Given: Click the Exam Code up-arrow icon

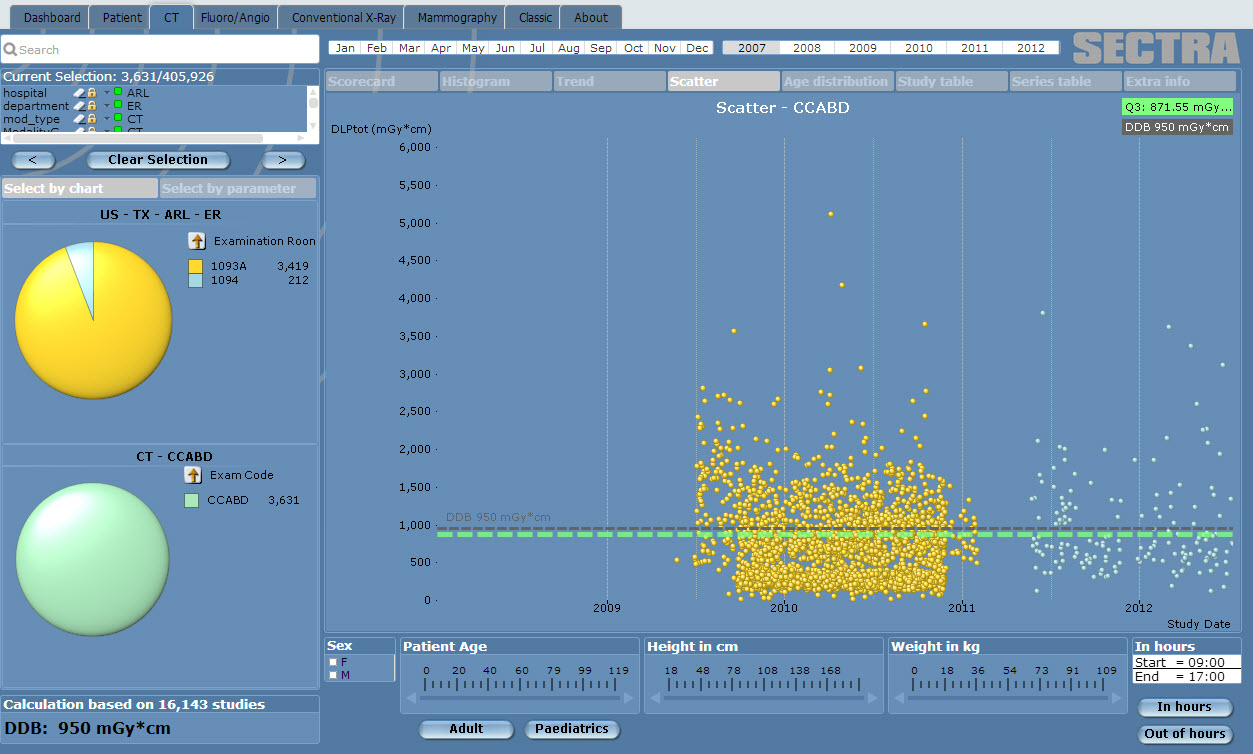Looking at the screenshot, I should 193,476.
